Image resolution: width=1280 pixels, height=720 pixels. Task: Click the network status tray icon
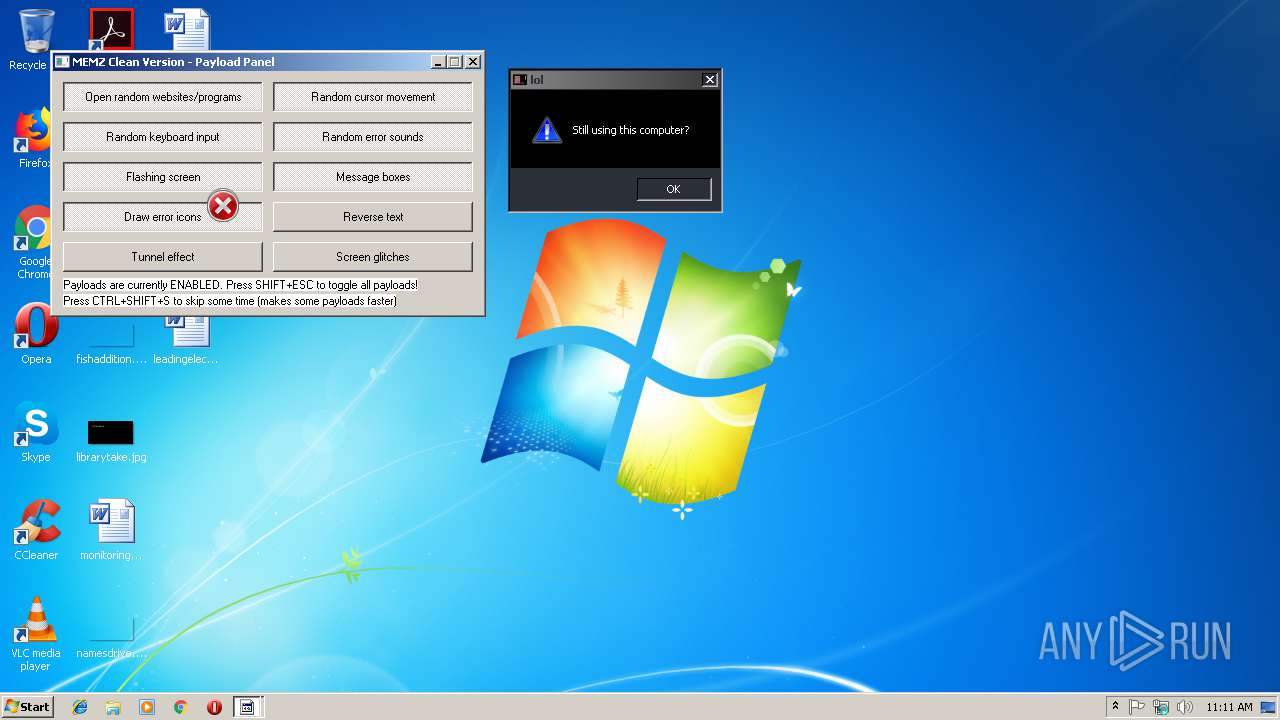pos(1161,707)
